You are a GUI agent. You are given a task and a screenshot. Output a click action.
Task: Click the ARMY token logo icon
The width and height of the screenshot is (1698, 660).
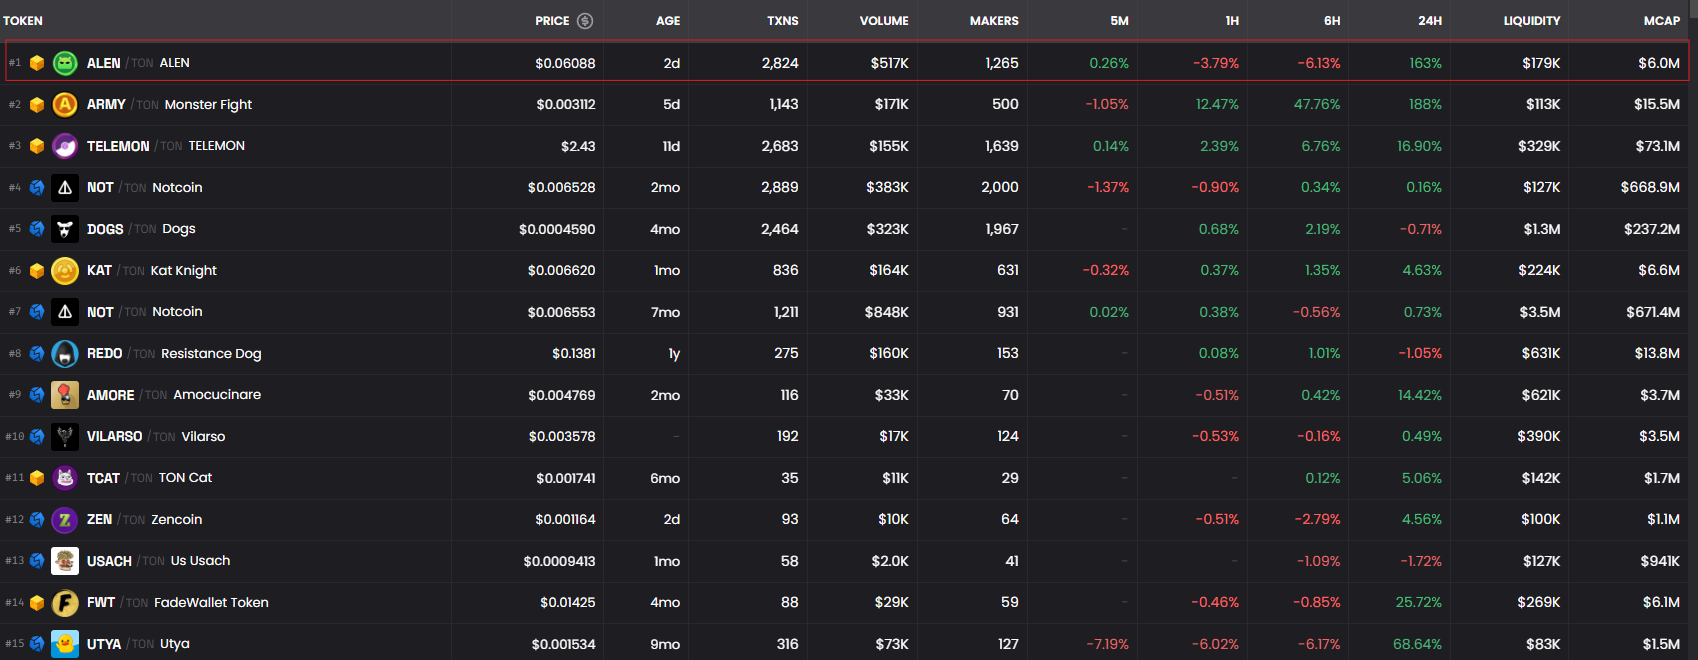tap(65, 104)
